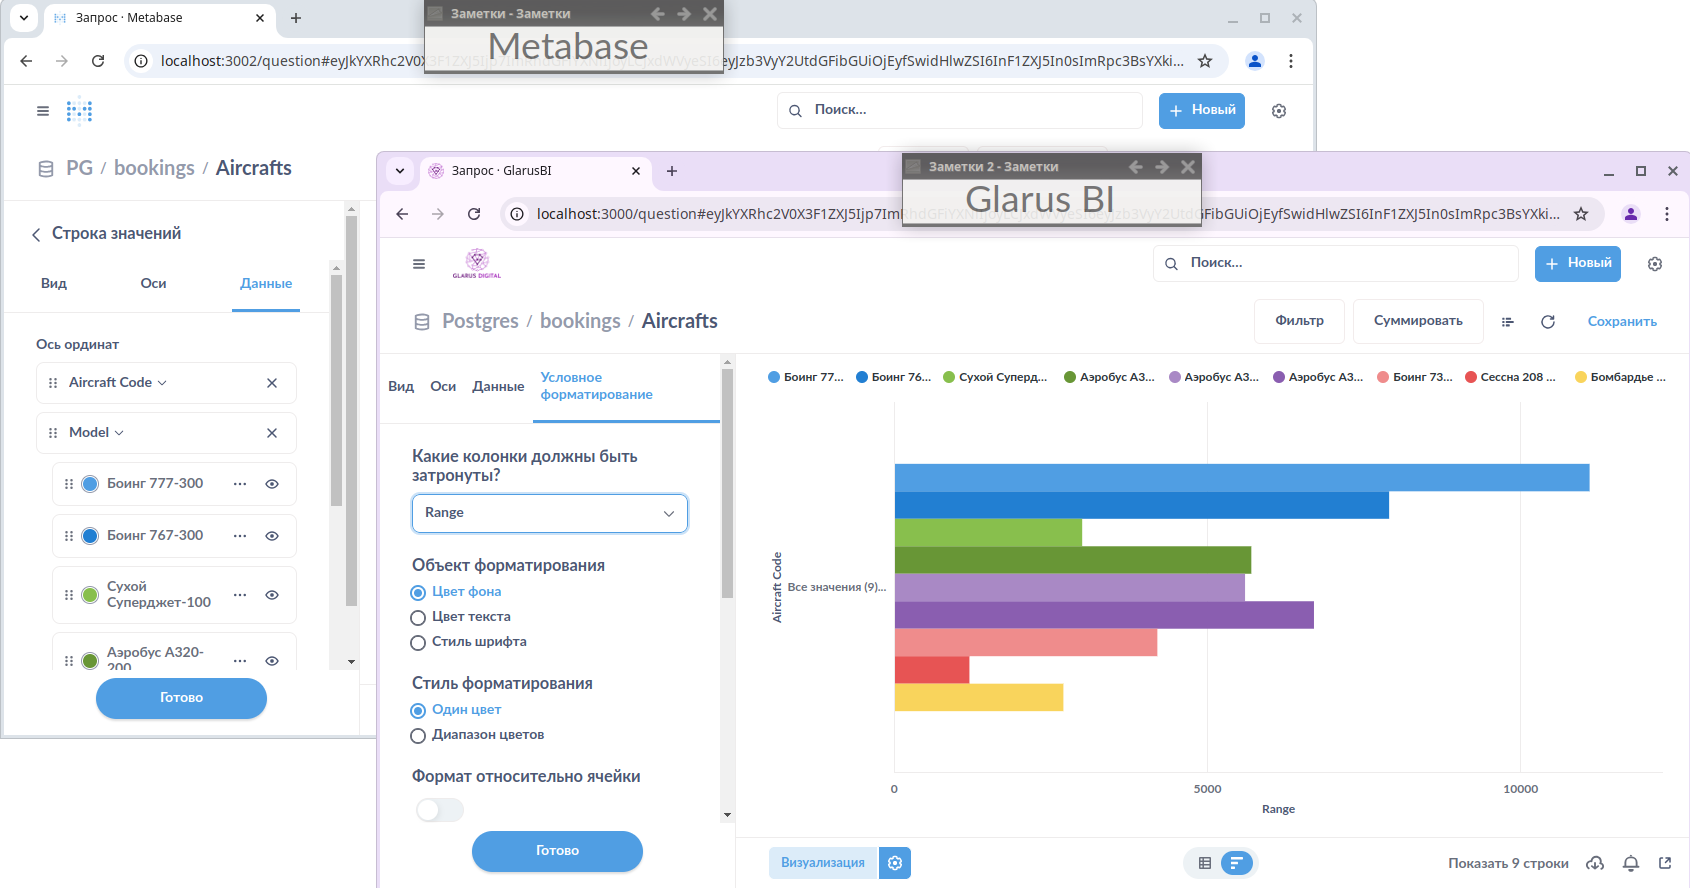Select Диапазон цветов formatting style

click(418, 736)
